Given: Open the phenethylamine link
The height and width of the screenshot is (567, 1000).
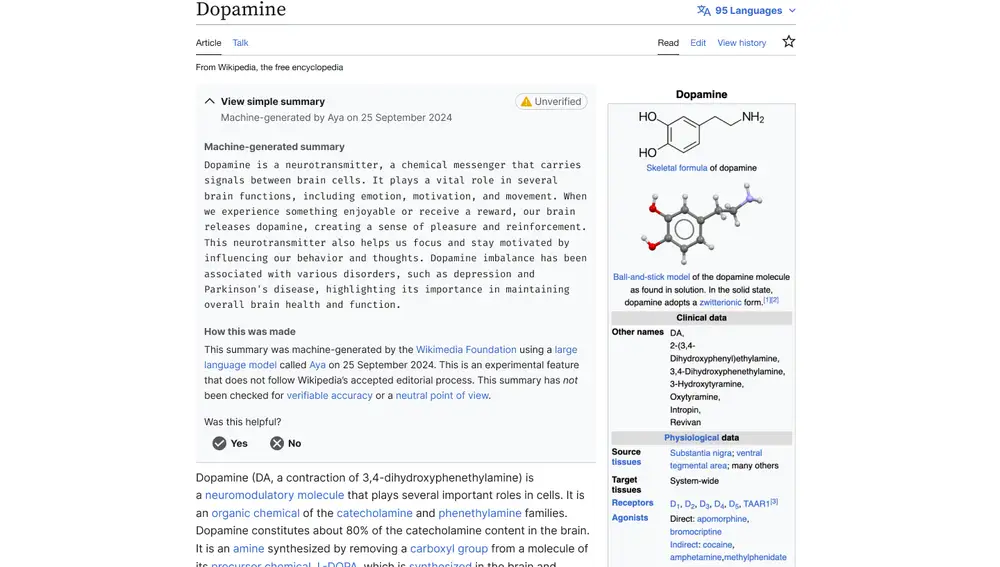Looking at the screenshot, I should pos(480,513).
